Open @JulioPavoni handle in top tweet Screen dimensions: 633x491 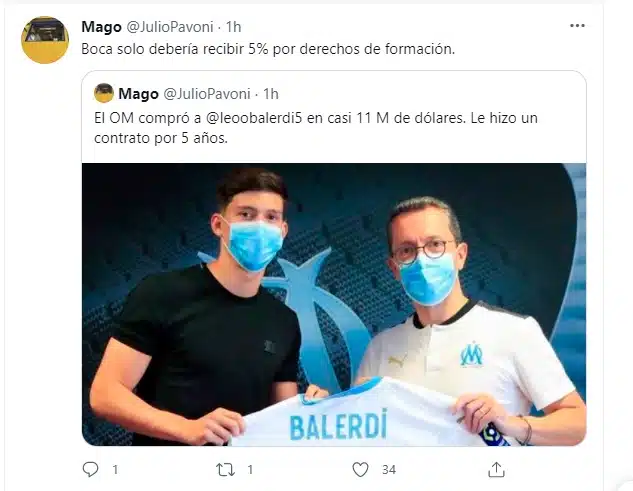point(170,27)
